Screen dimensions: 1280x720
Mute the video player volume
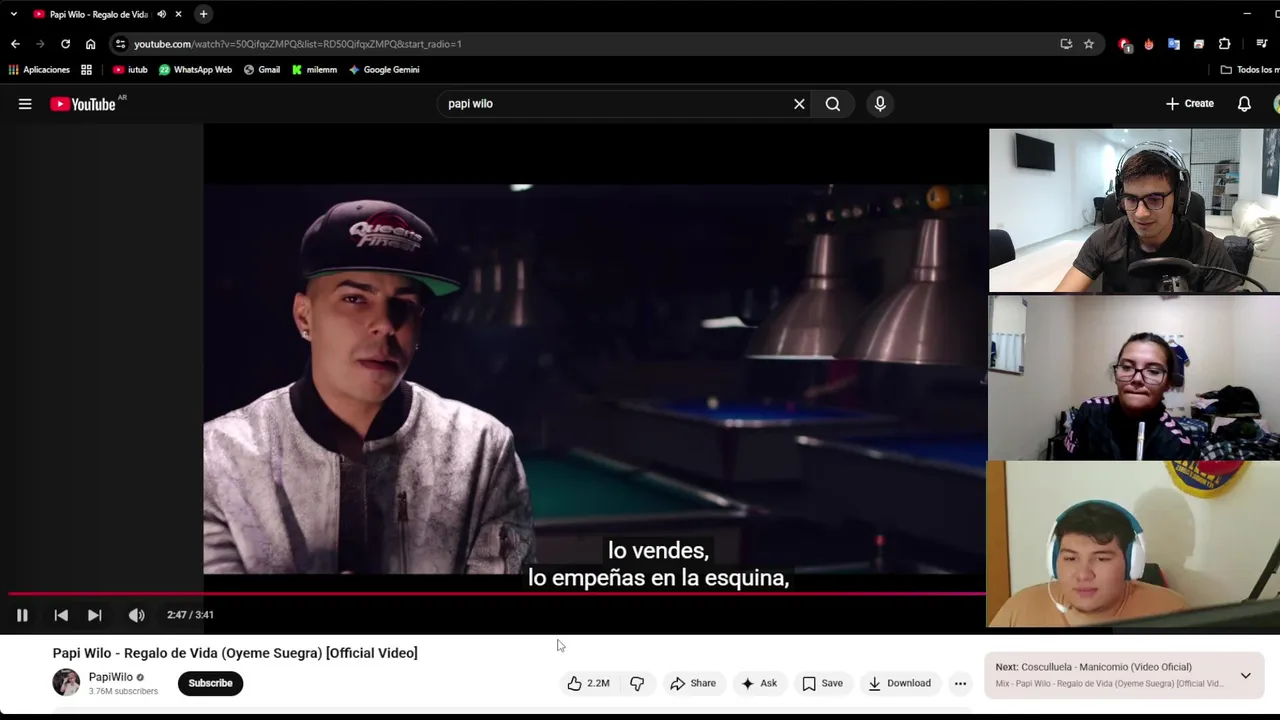point(136,615)
